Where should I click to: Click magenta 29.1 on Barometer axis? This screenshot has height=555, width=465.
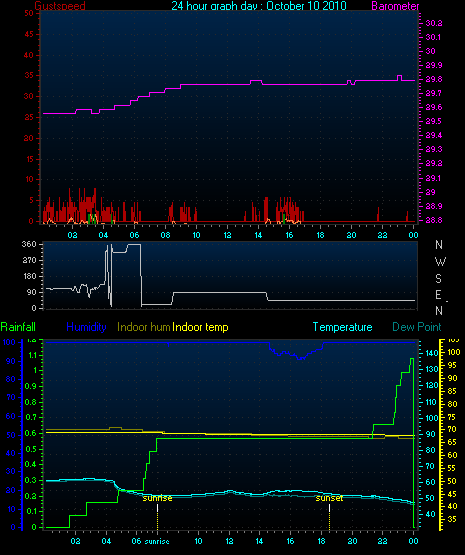tap(434, 178)
